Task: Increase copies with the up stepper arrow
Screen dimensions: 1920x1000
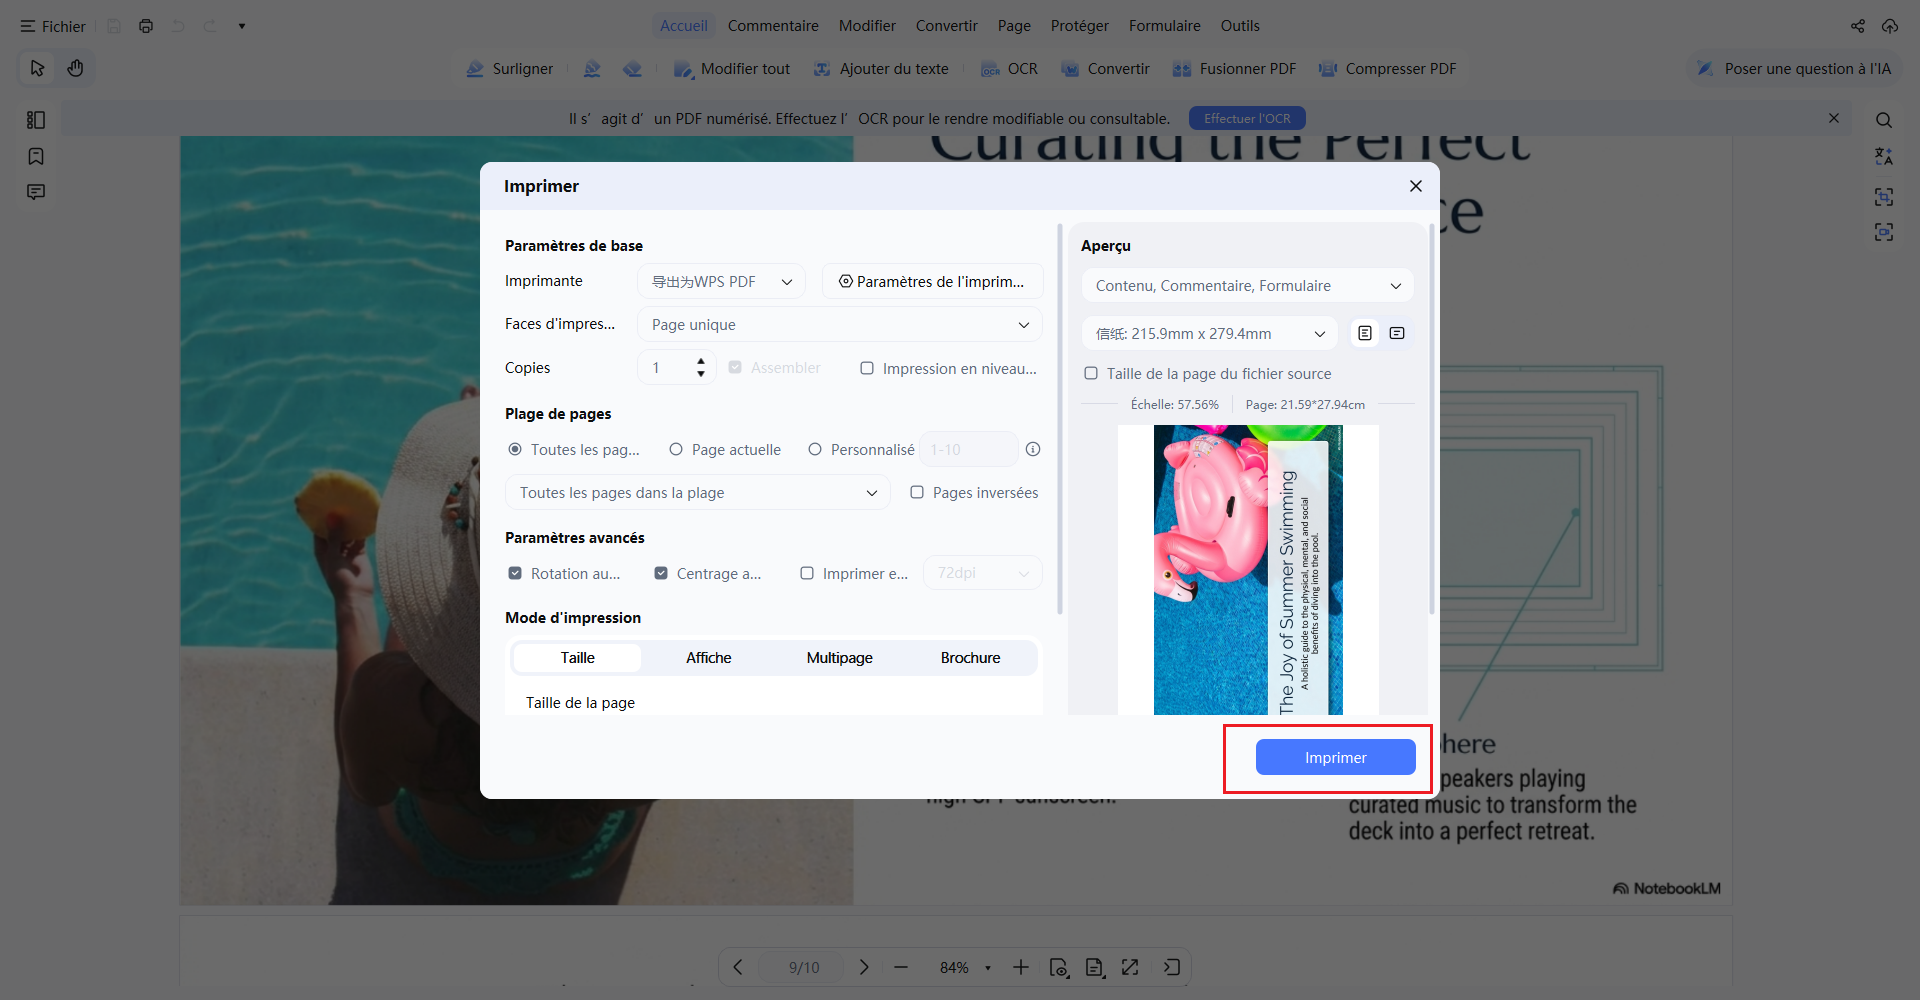Action: pyautogui.click(x=701, y=361)
